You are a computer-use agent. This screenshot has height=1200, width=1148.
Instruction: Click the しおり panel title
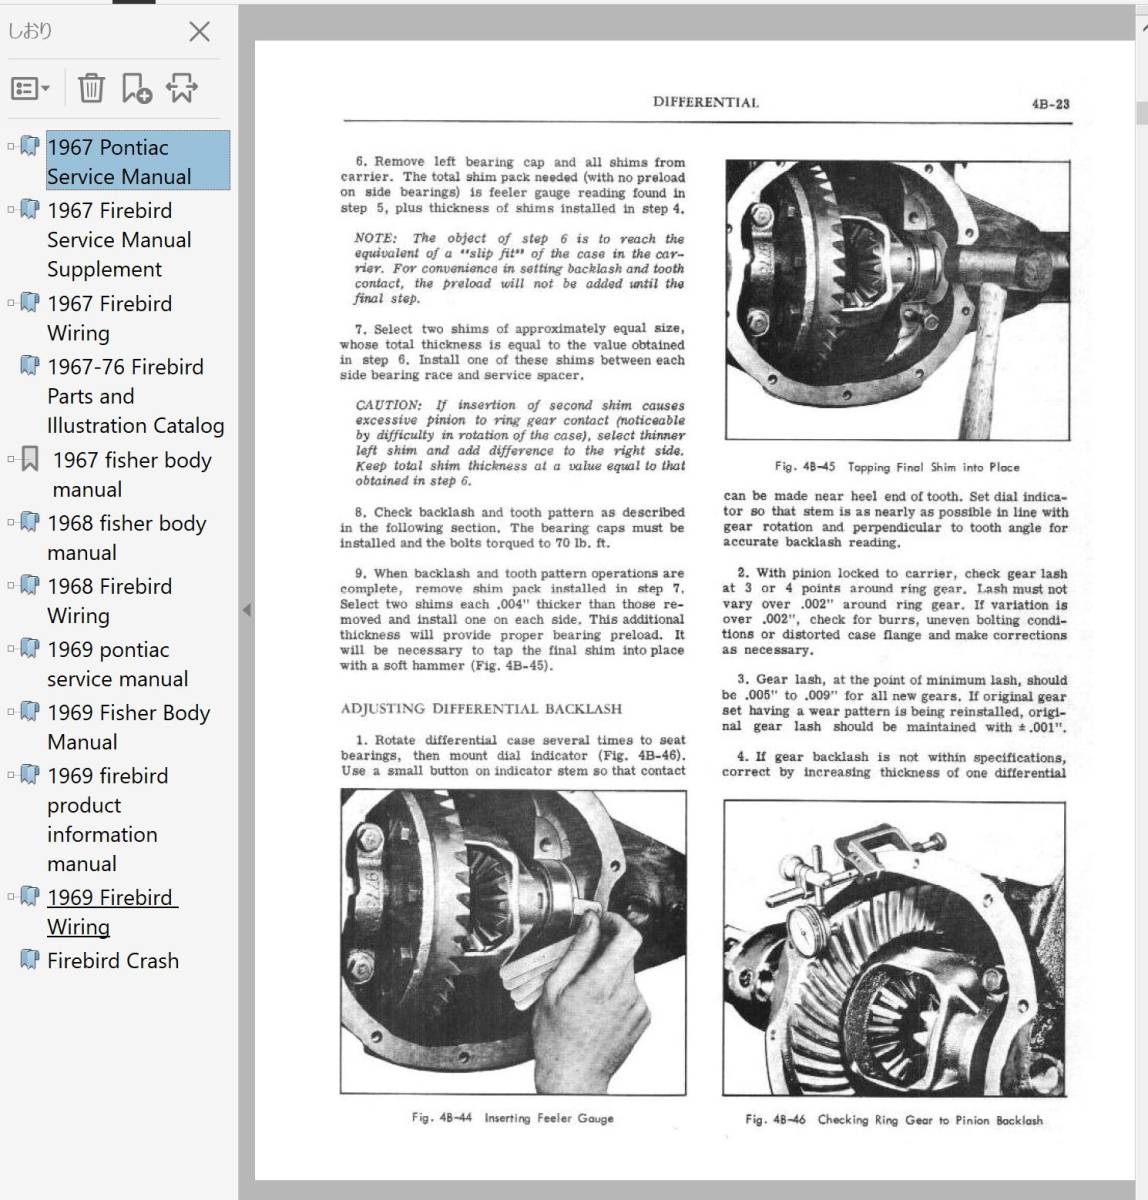(x=30, y=31)
